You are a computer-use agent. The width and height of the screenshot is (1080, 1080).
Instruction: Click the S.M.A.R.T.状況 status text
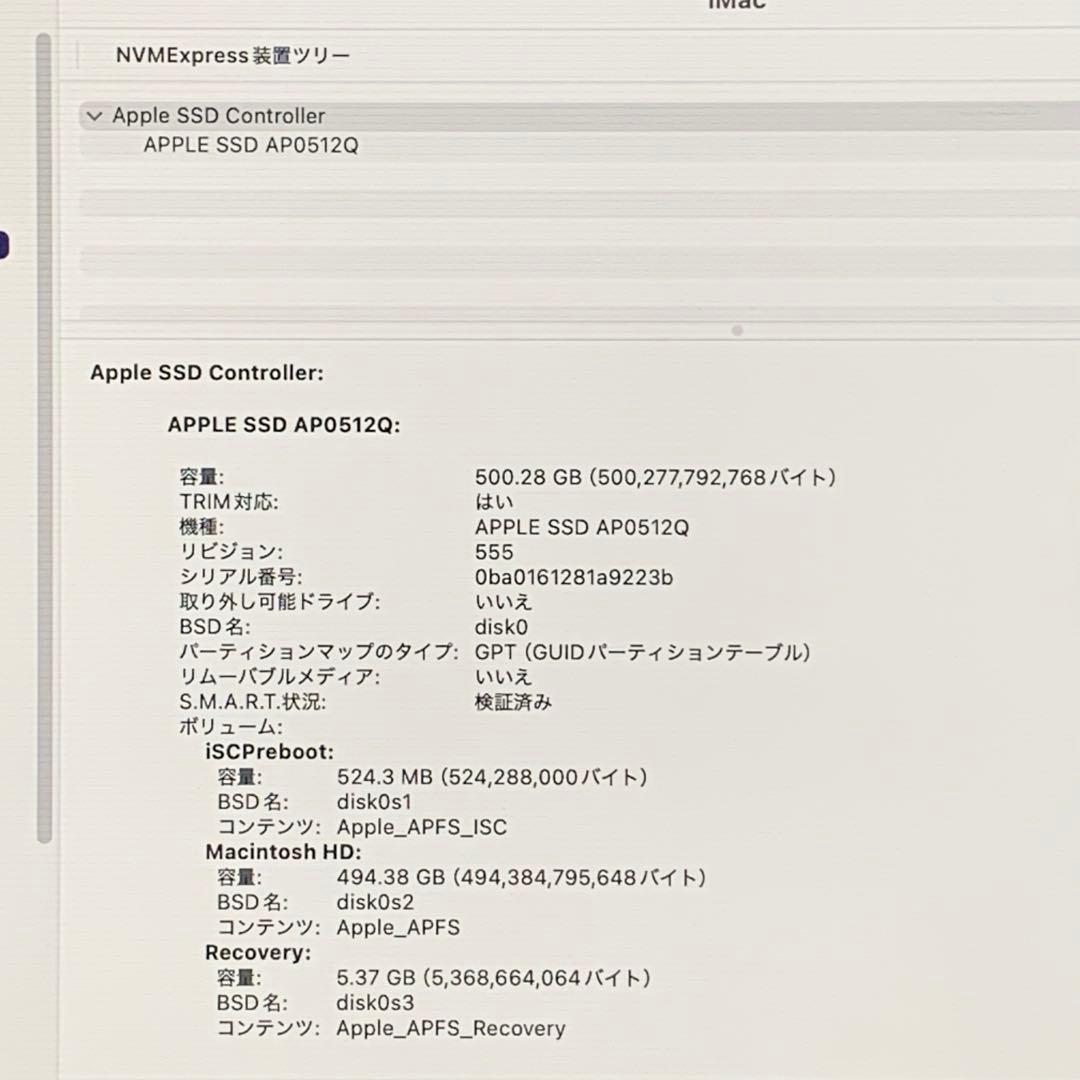pos(511,702)
